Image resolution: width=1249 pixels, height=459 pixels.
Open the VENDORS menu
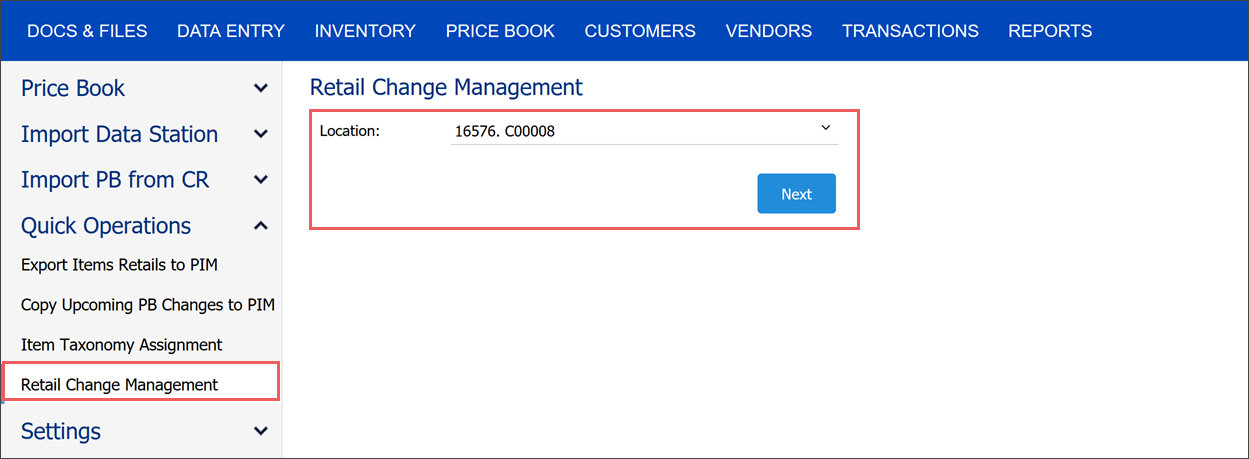point(769,31)
